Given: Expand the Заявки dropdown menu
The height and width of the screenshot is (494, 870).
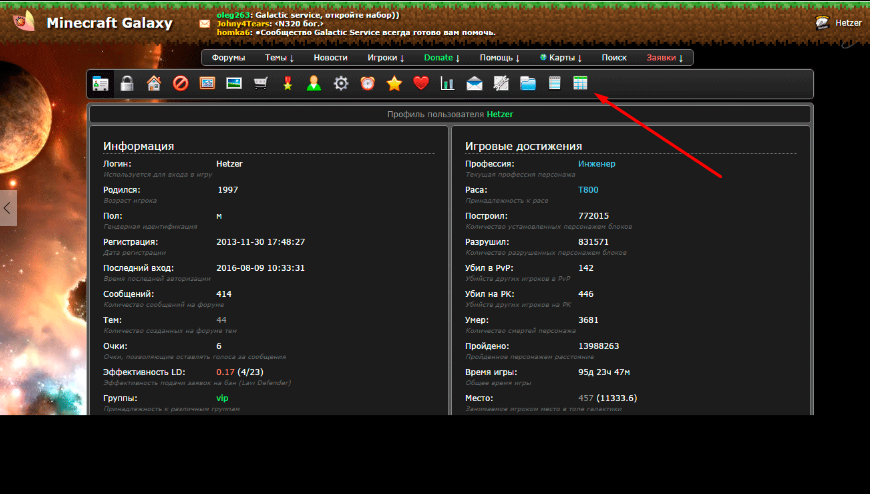Looking at the screenshot, I should [x=665, y=58].
